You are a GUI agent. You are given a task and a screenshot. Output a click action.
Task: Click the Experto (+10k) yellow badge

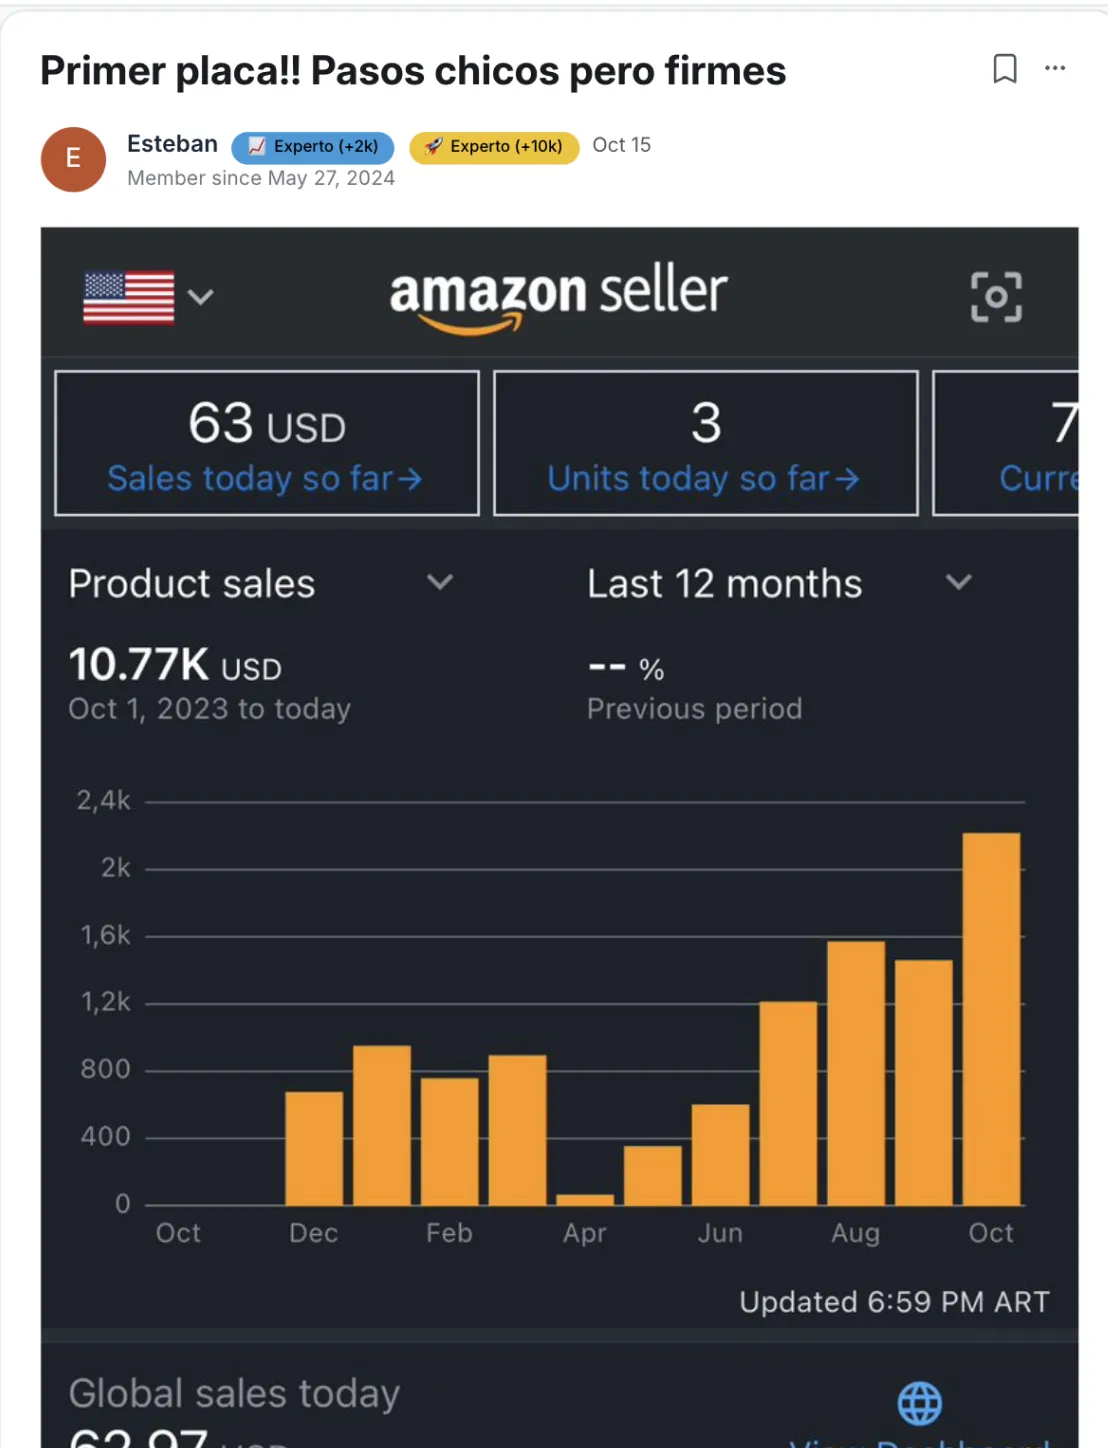click(494, 147)
